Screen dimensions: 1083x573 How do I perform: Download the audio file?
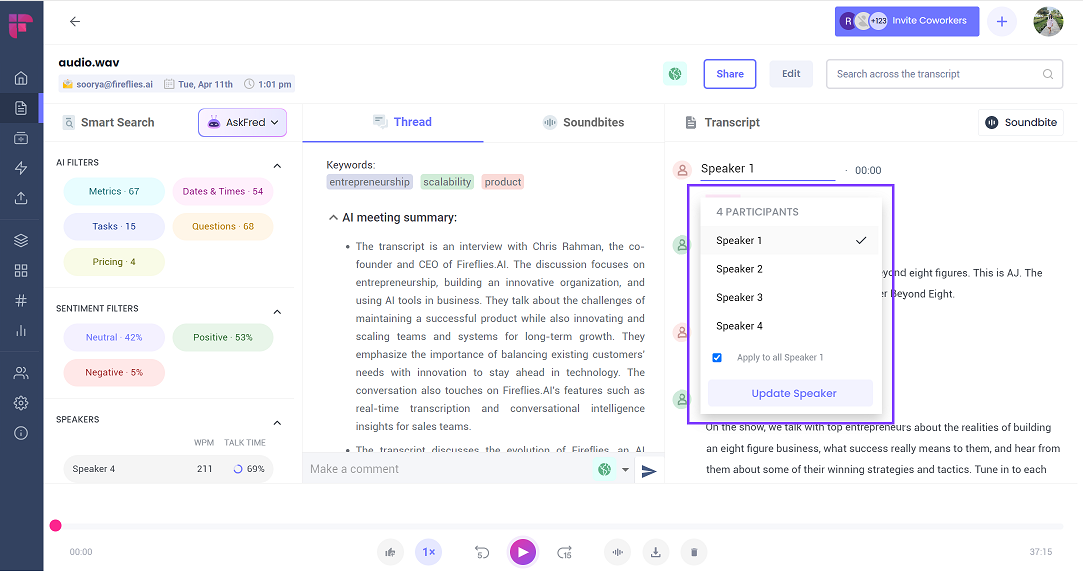(x=655, y=552)
